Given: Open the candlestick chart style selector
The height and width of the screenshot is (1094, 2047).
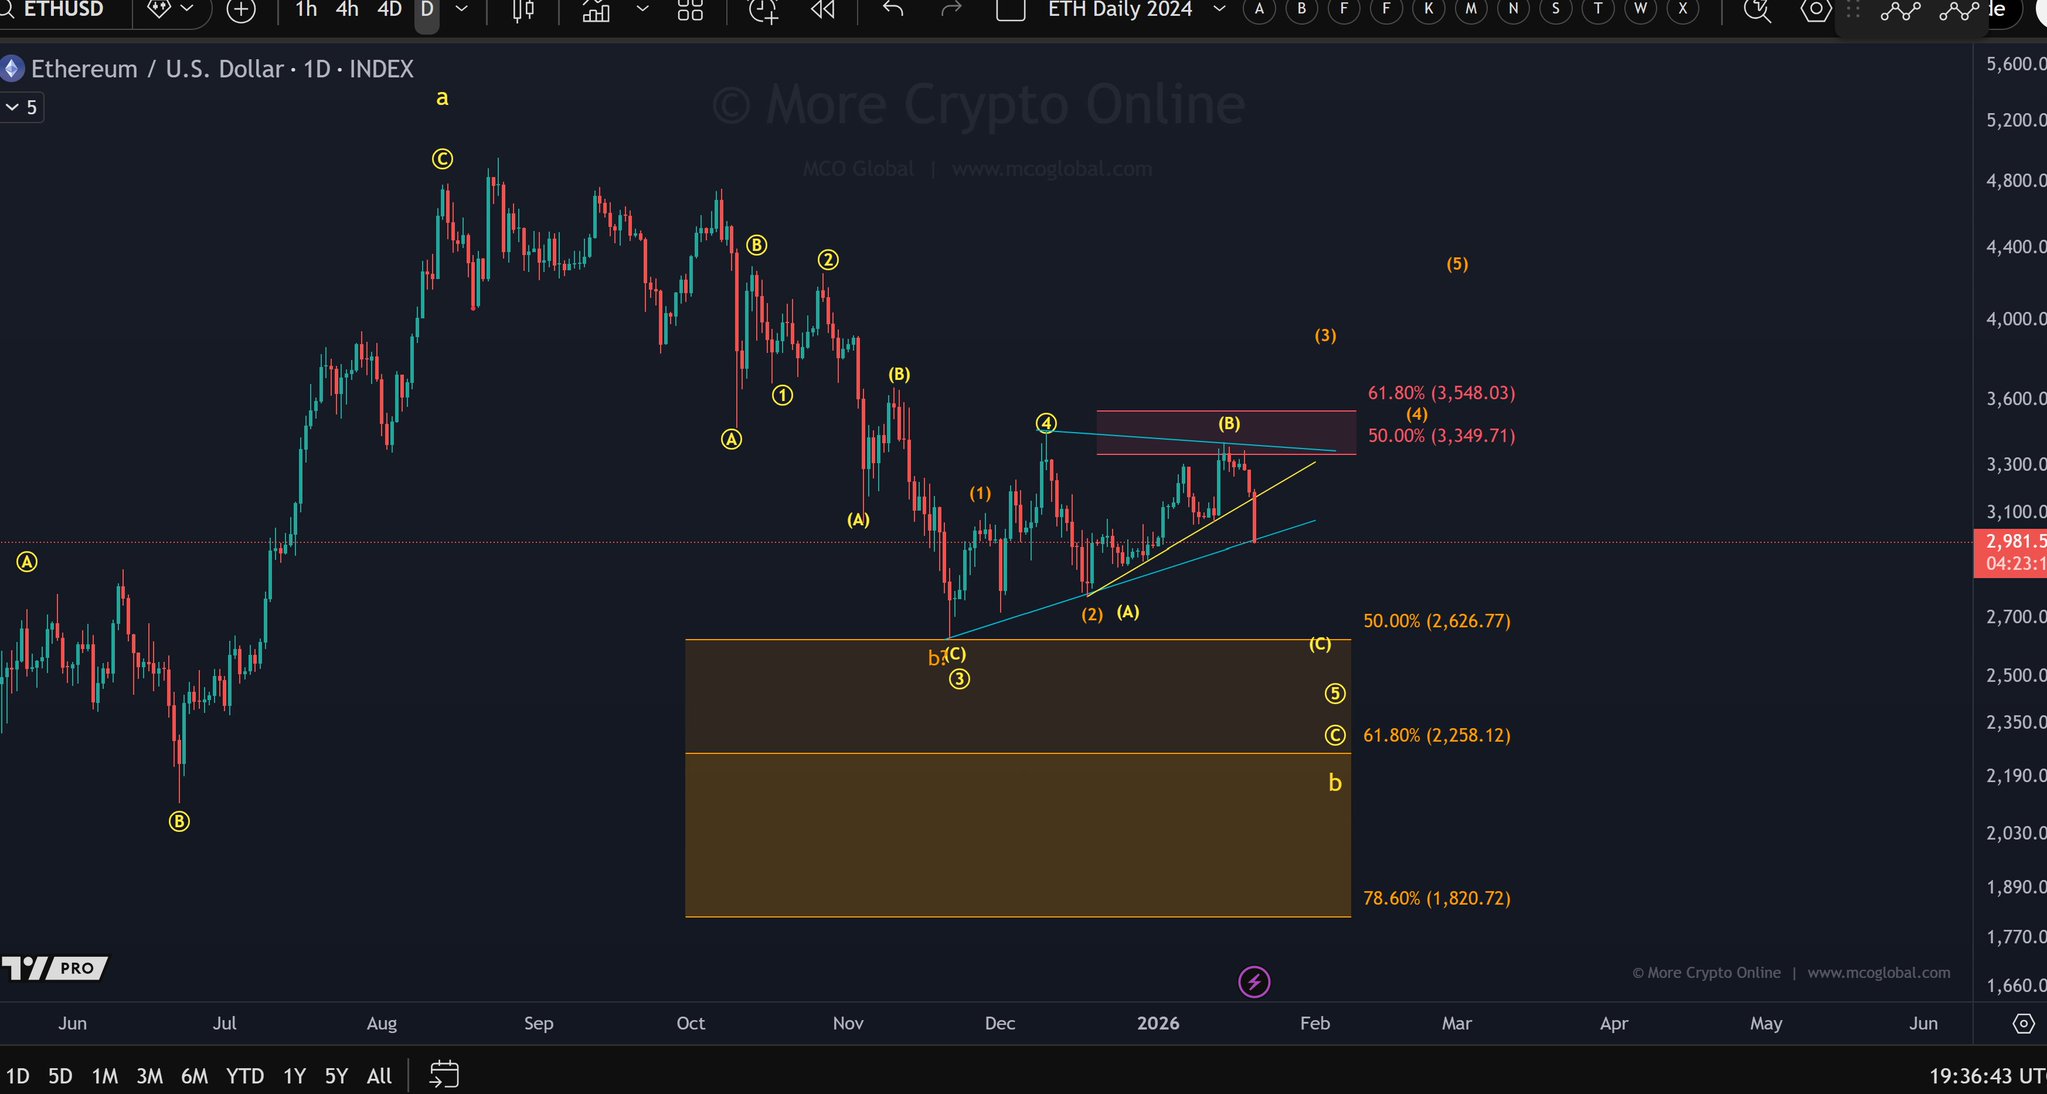Looking at the screenshot, I should point(523,10).
